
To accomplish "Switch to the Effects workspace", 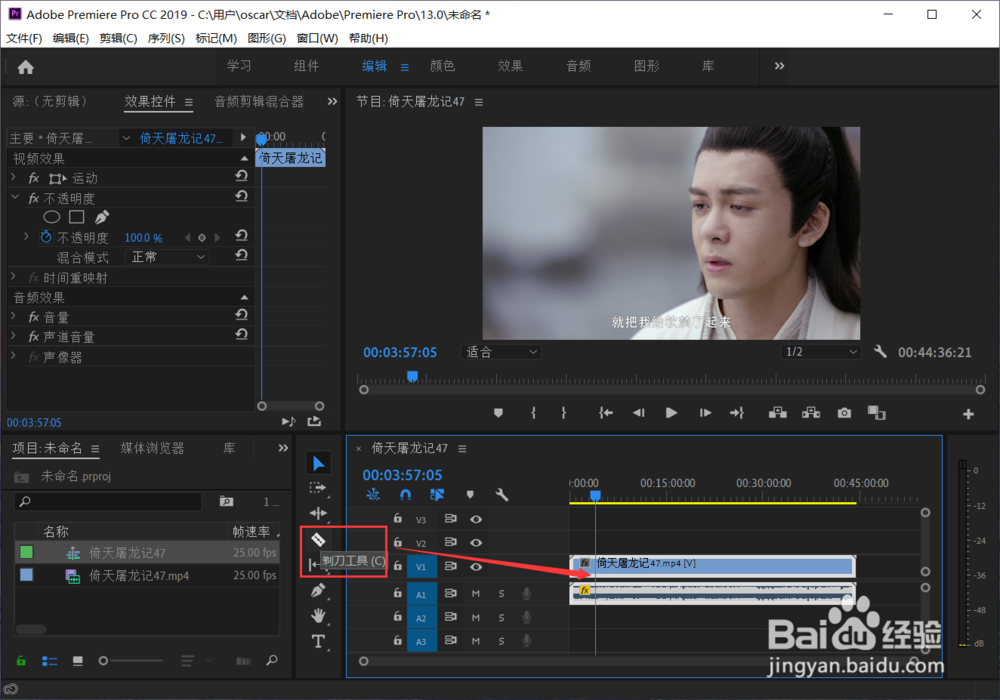I will point(510,66).
